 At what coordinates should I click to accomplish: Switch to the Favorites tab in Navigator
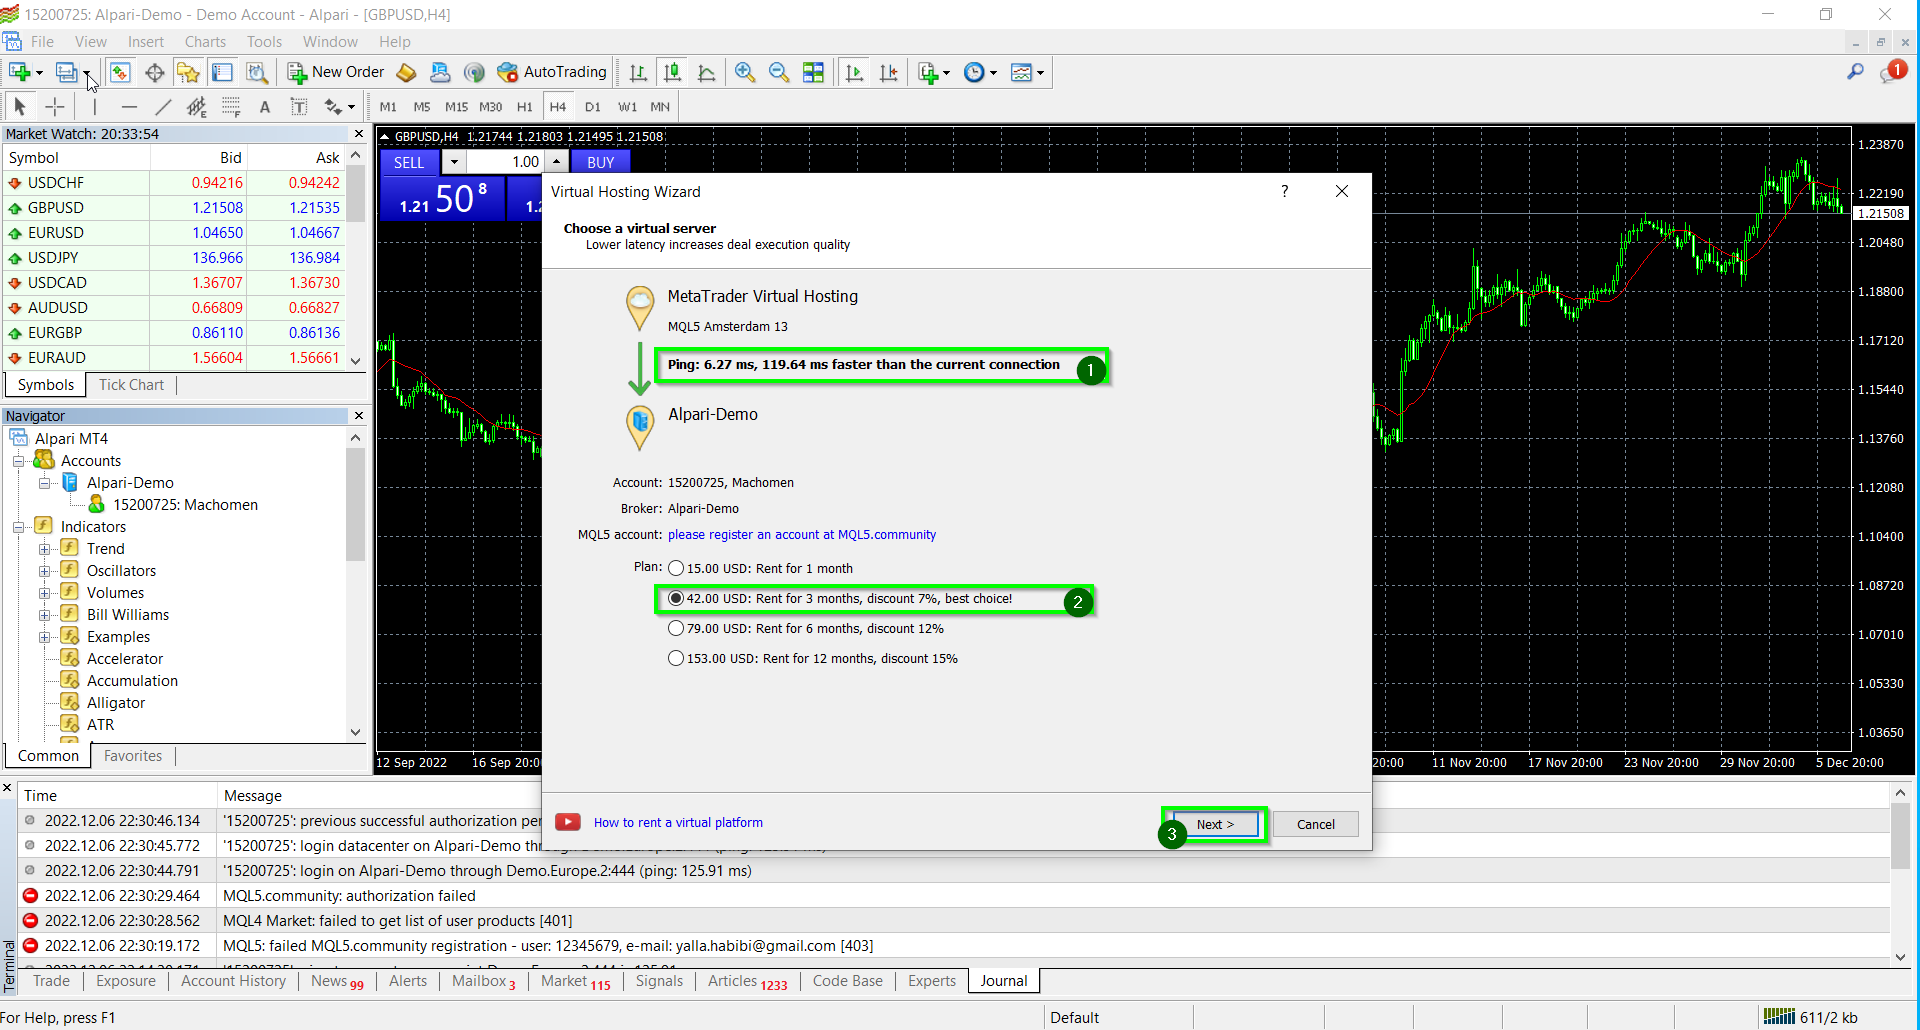tap(133, 756)
